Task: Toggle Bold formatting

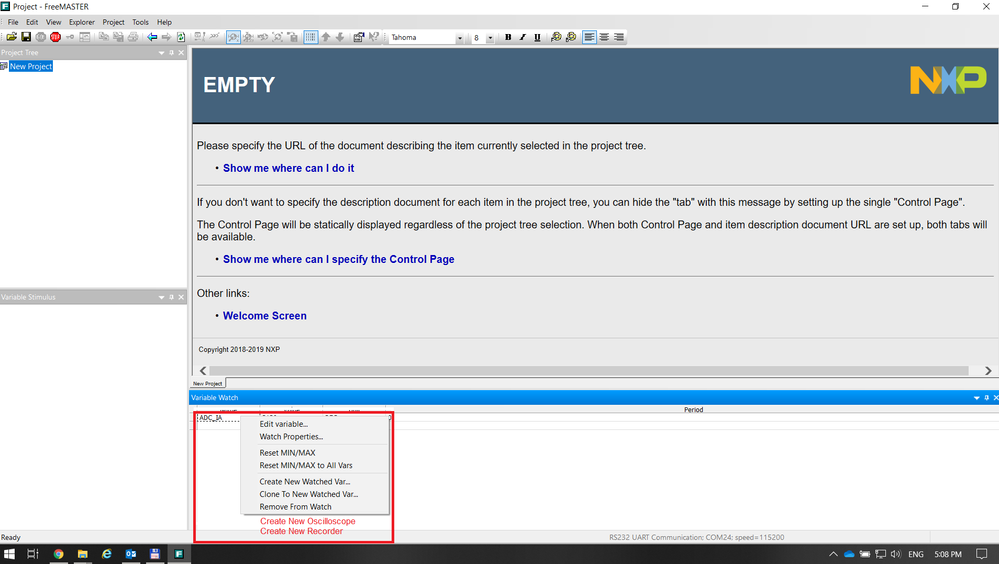Action: (508, 37)
